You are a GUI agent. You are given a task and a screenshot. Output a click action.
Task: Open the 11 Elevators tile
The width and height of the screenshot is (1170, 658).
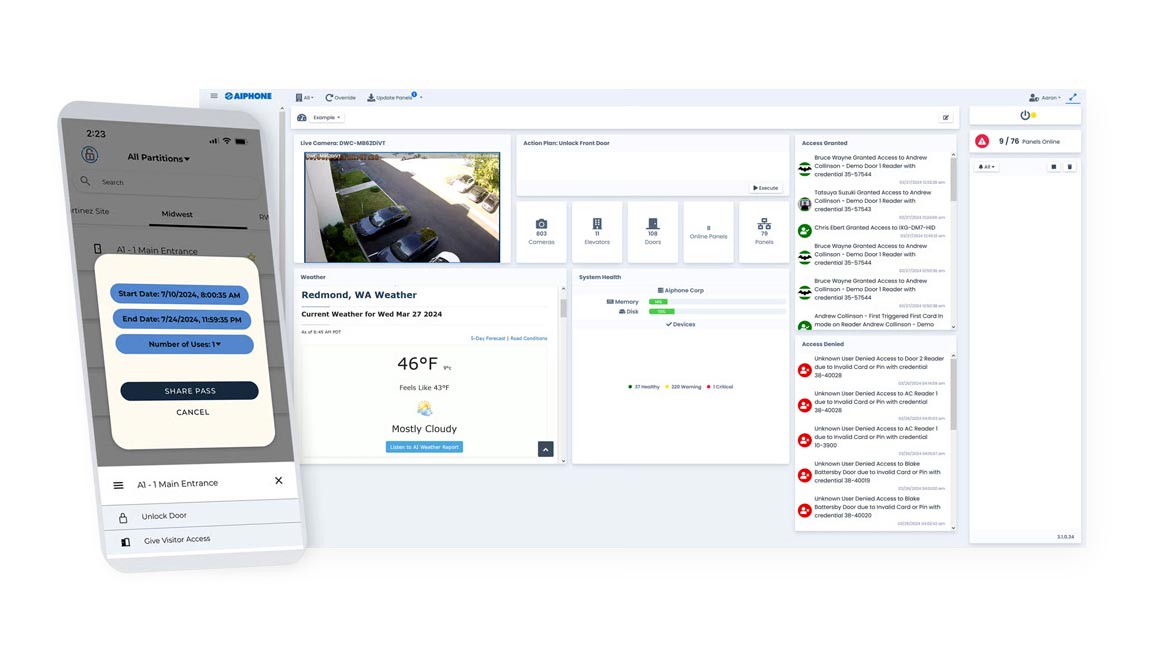597,232
